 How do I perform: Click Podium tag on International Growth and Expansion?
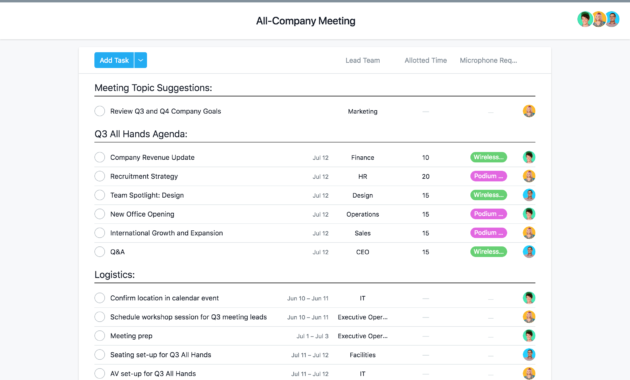[489, 233]
